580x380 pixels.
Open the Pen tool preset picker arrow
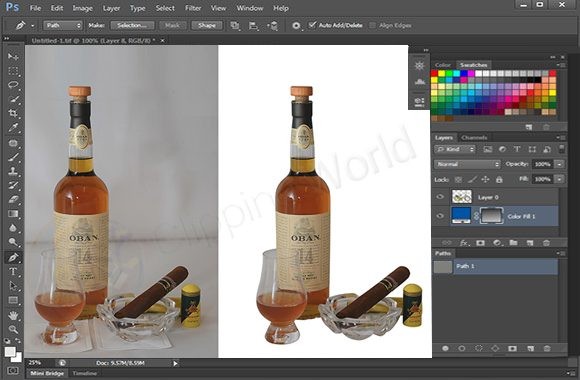point(33,26)
